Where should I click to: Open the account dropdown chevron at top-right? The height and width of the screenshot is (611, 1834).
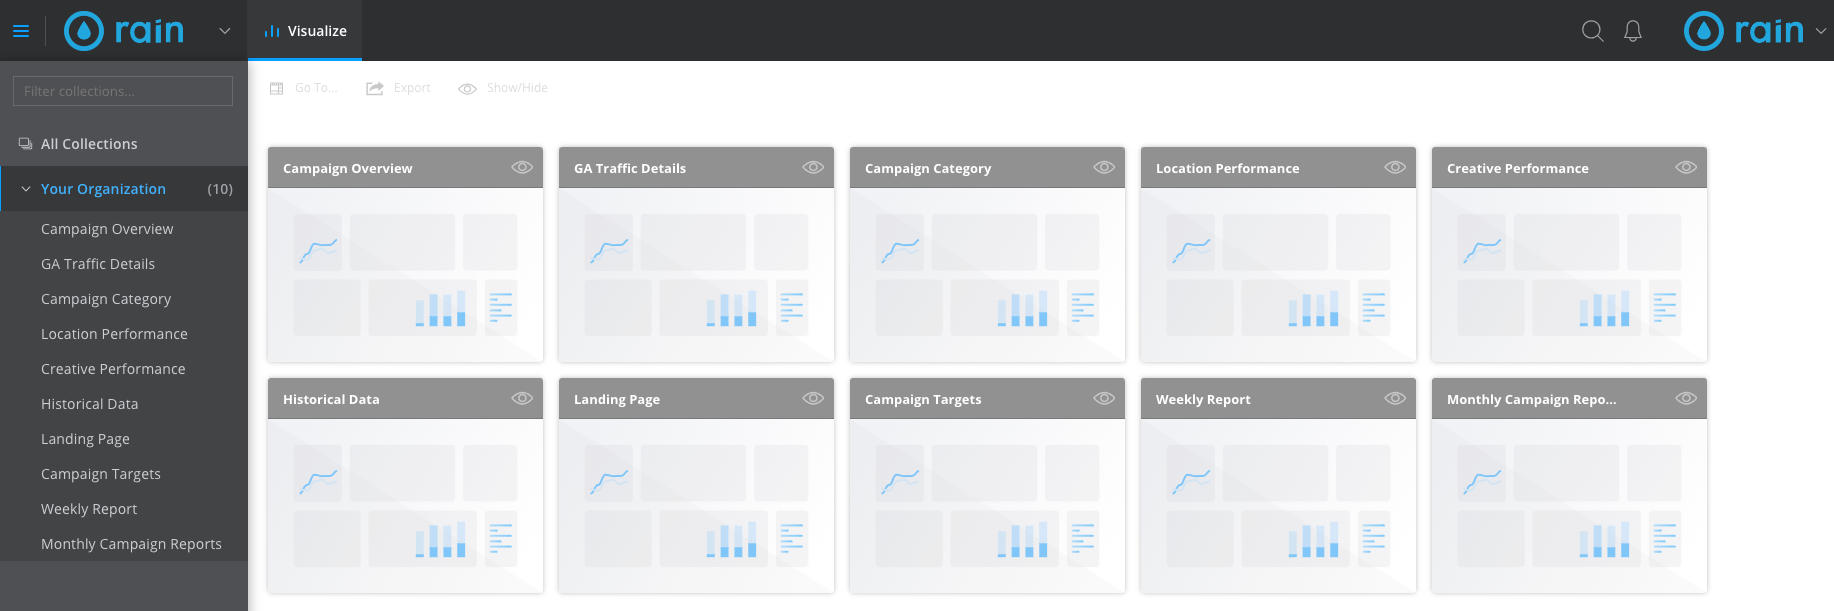click(x=1821, y=31)
